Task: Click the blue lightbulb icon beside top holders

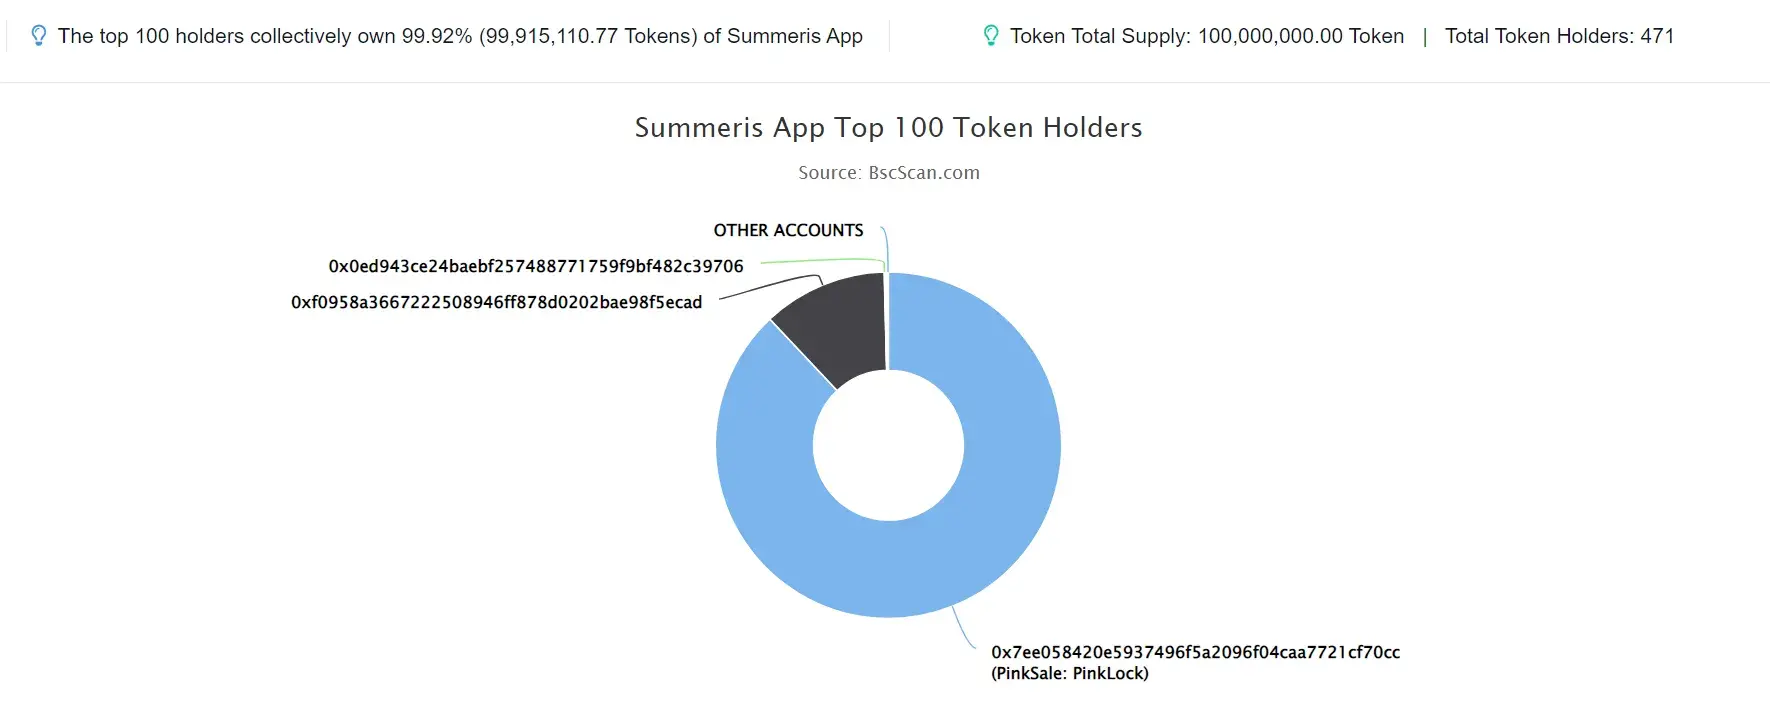Action: (x=38, y=36)
